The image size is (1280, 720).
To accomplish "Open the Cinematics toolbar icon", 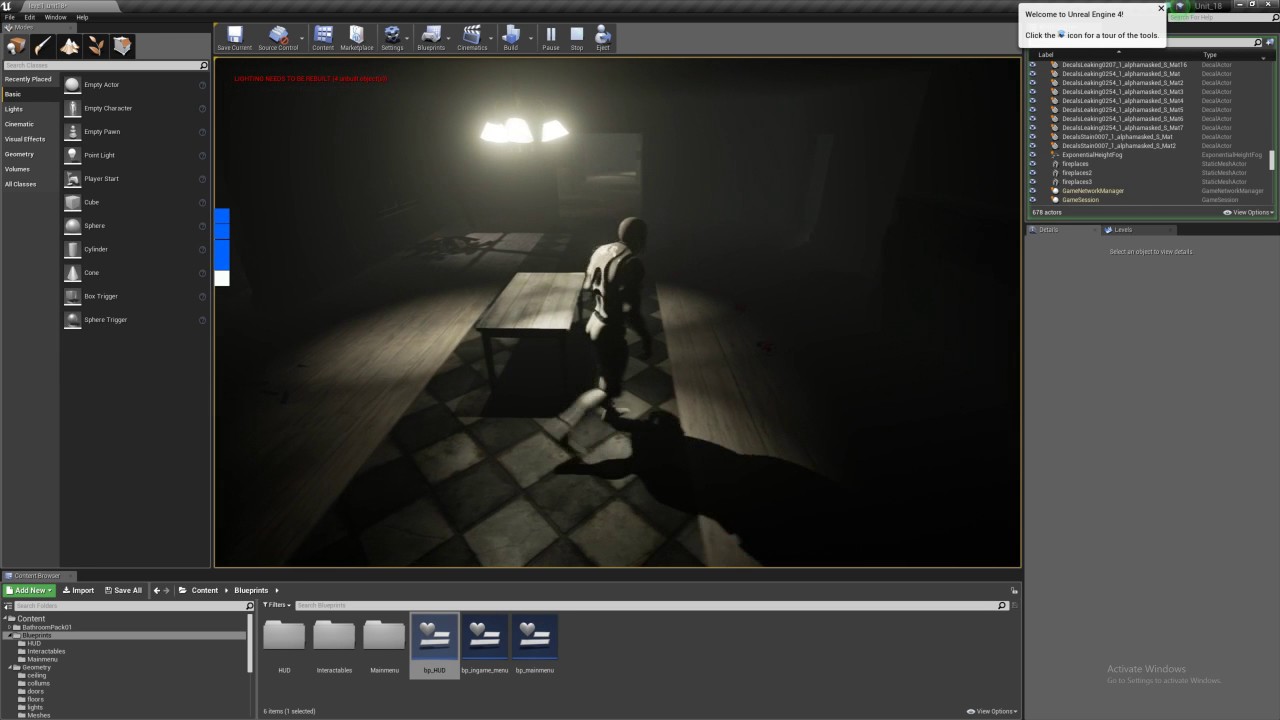I will (x=472, y=38).
